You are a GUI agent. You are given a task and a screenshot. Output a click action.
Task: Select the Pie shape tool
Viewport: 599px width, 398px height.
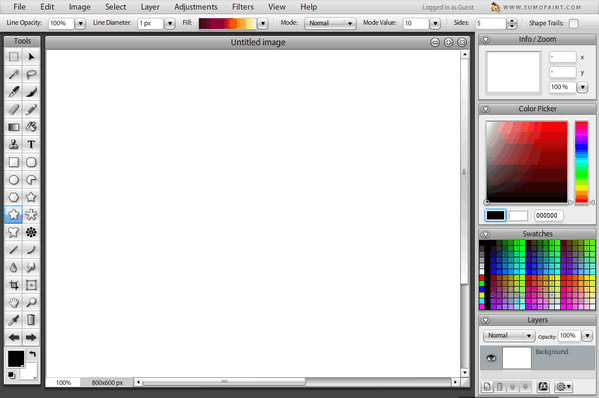pos(31,180)
